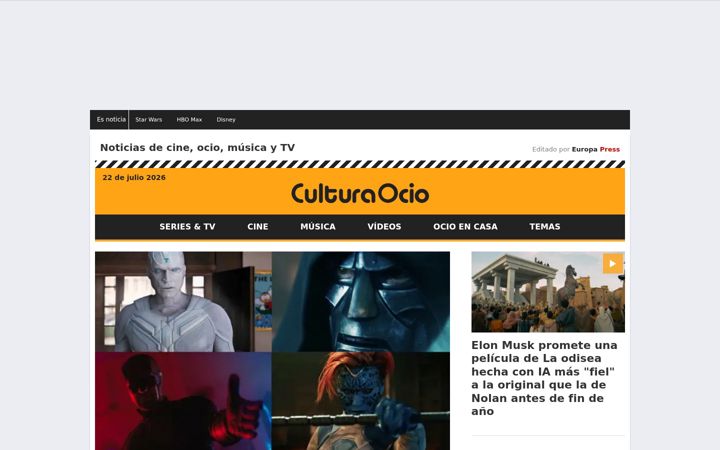This screenshot has height=450, width=720.
Task: Open the red-lit Blade character image
Action: coord(183,401)
